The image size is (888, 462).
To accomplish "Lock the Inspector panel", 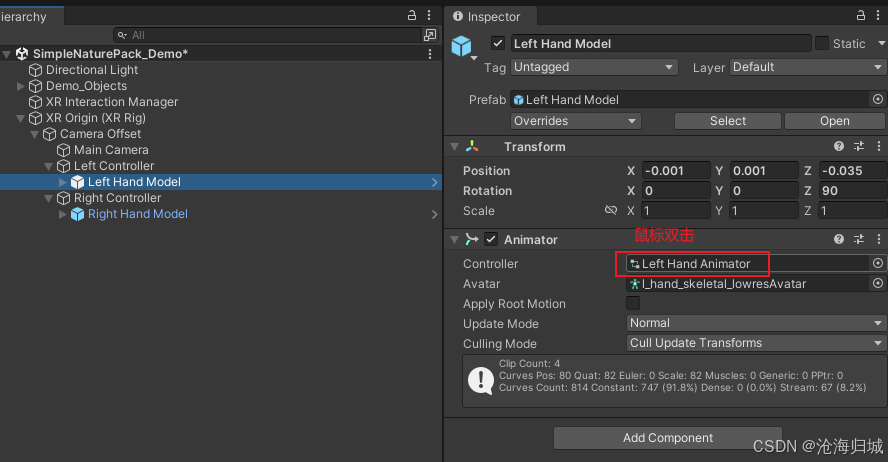I will 861,15.
